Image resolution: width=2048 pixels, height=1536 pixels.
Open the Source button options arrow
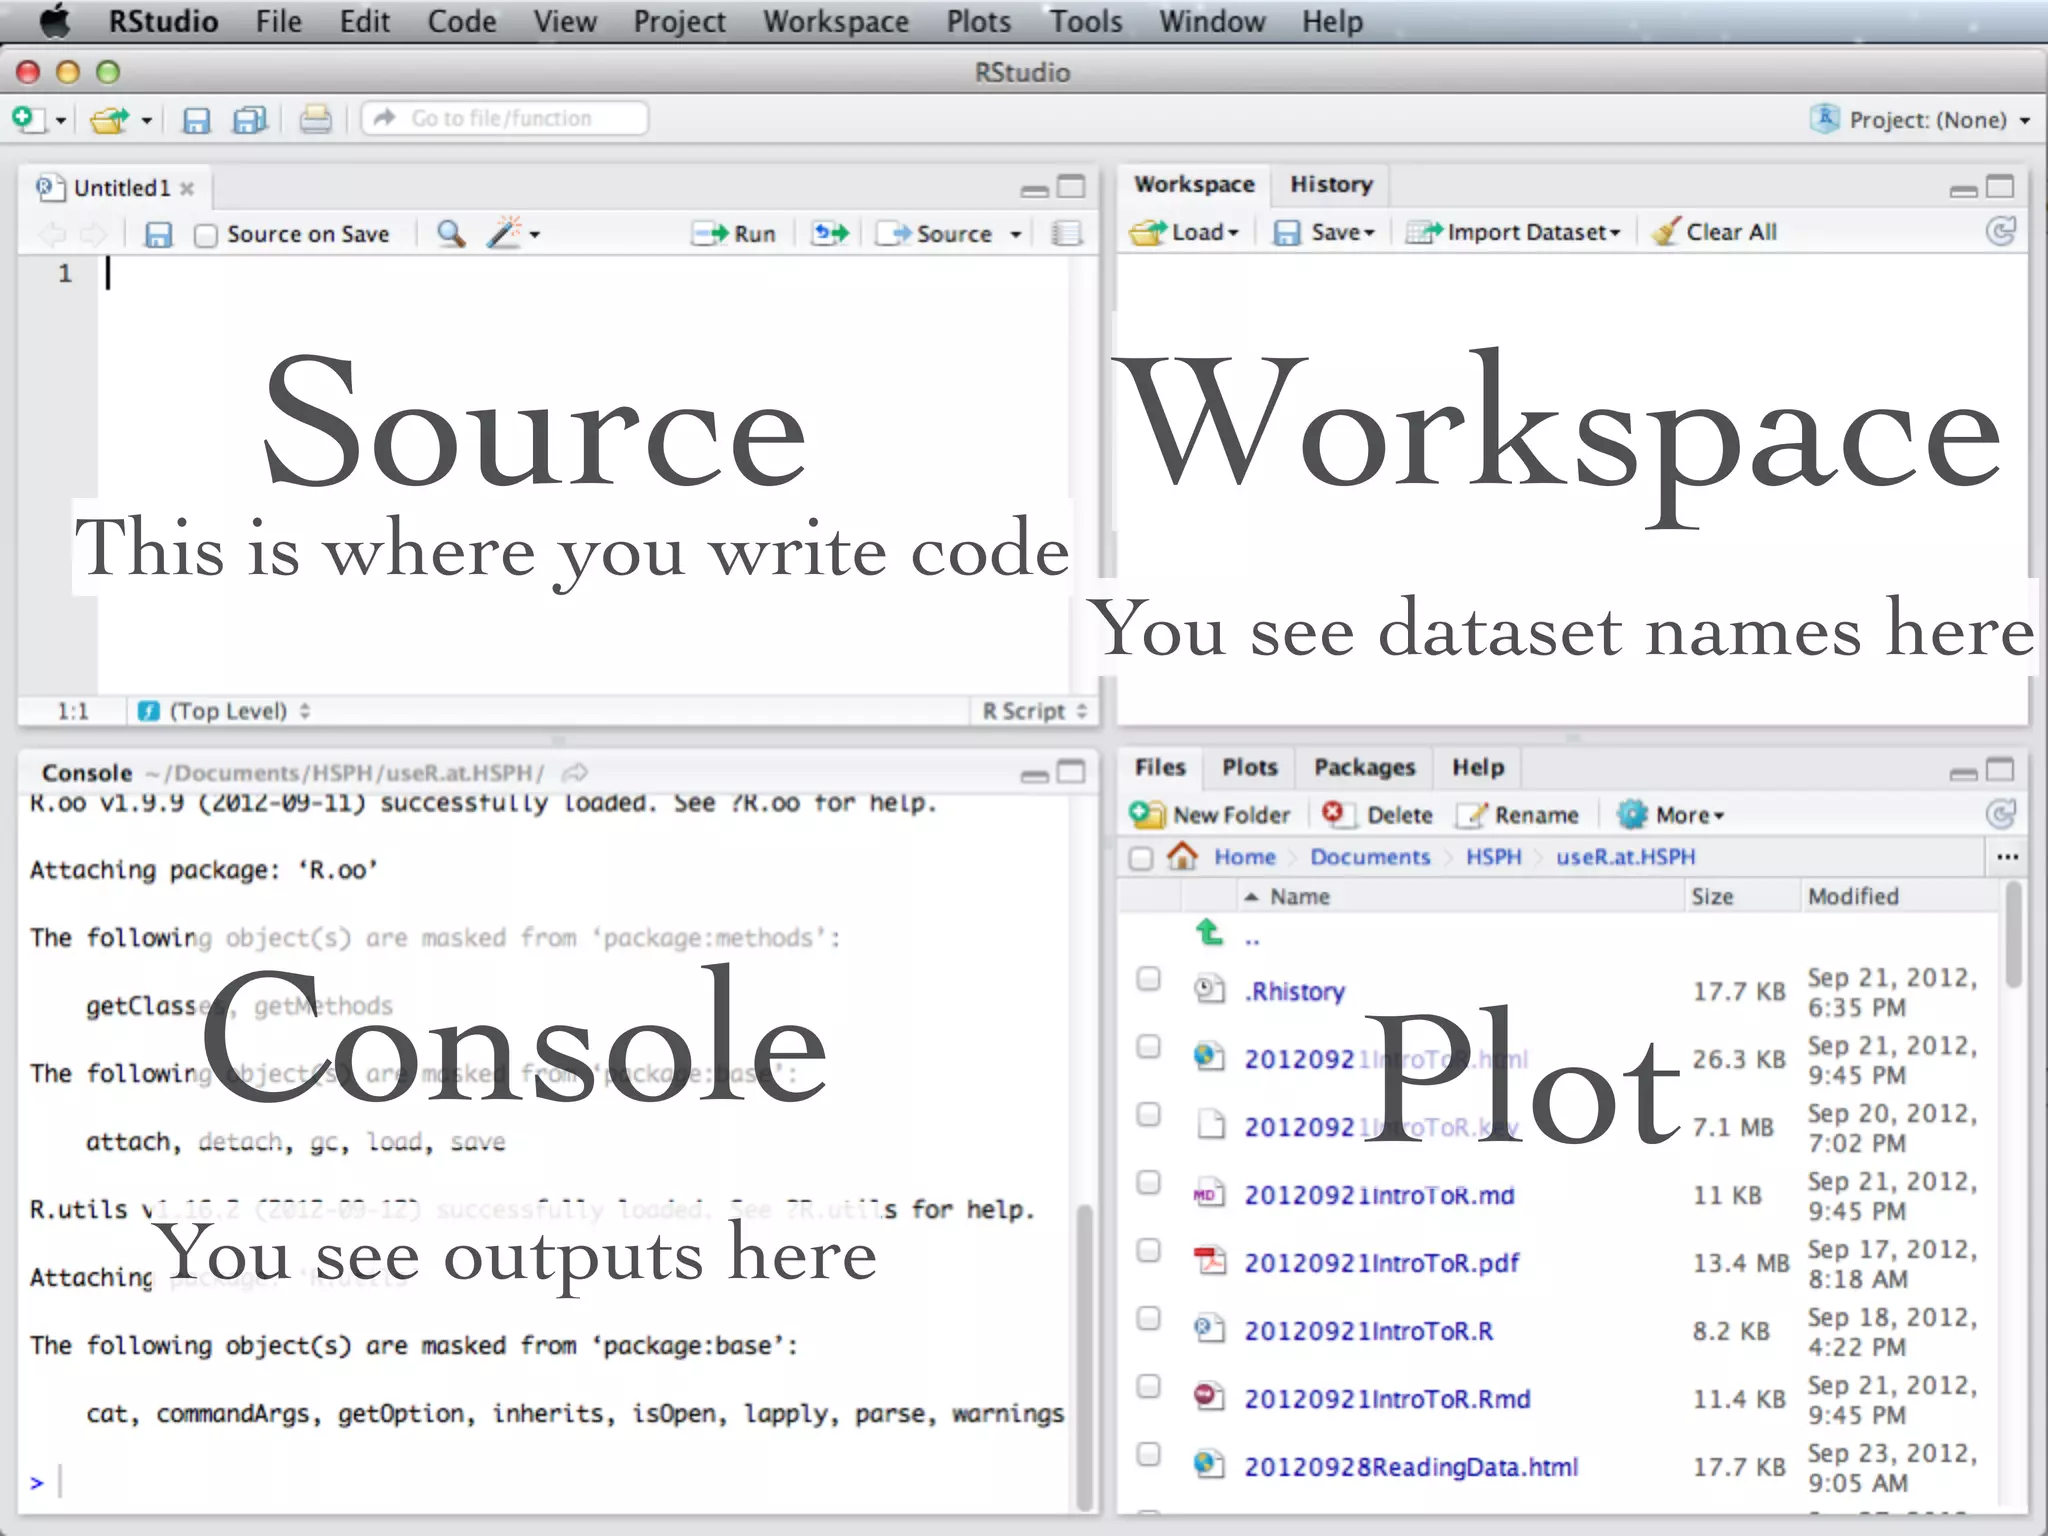click(1015, 234)
